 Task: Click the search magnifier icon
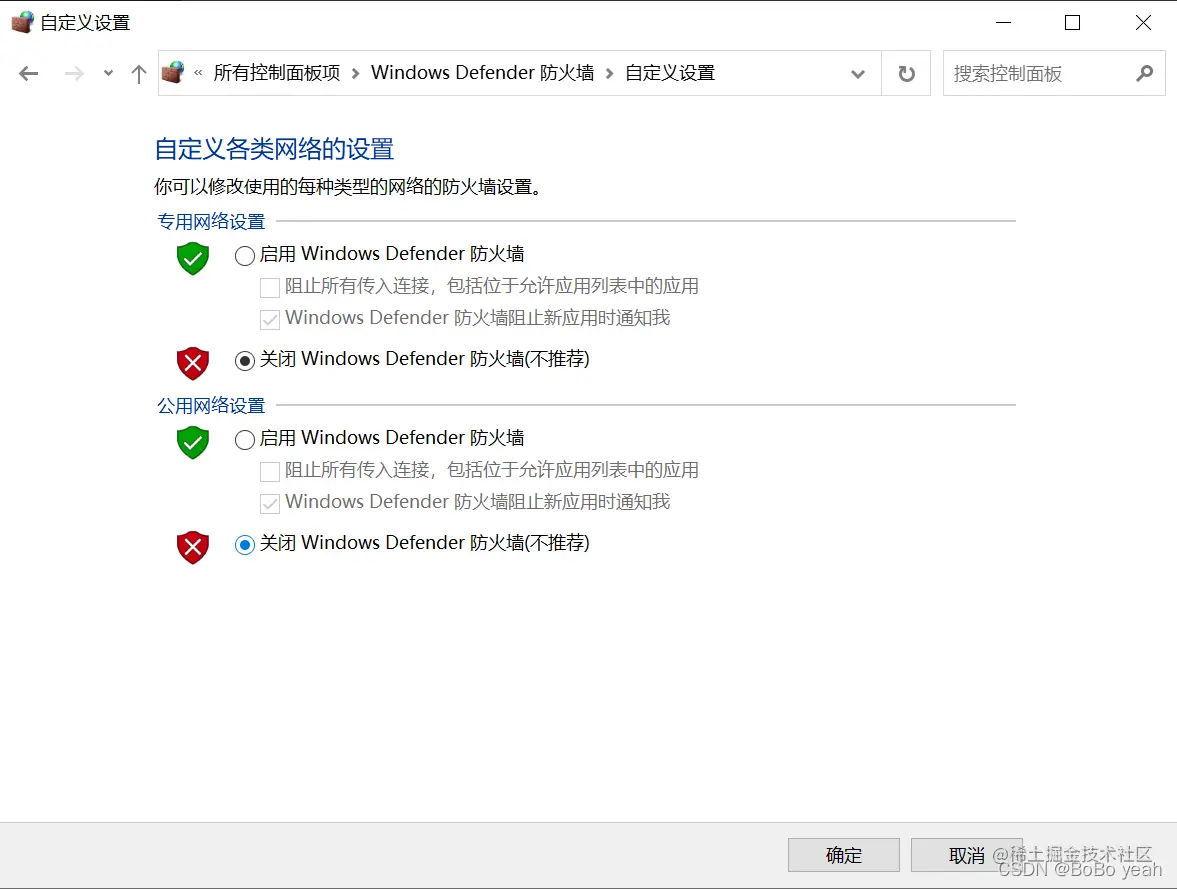coord(1145,74)
